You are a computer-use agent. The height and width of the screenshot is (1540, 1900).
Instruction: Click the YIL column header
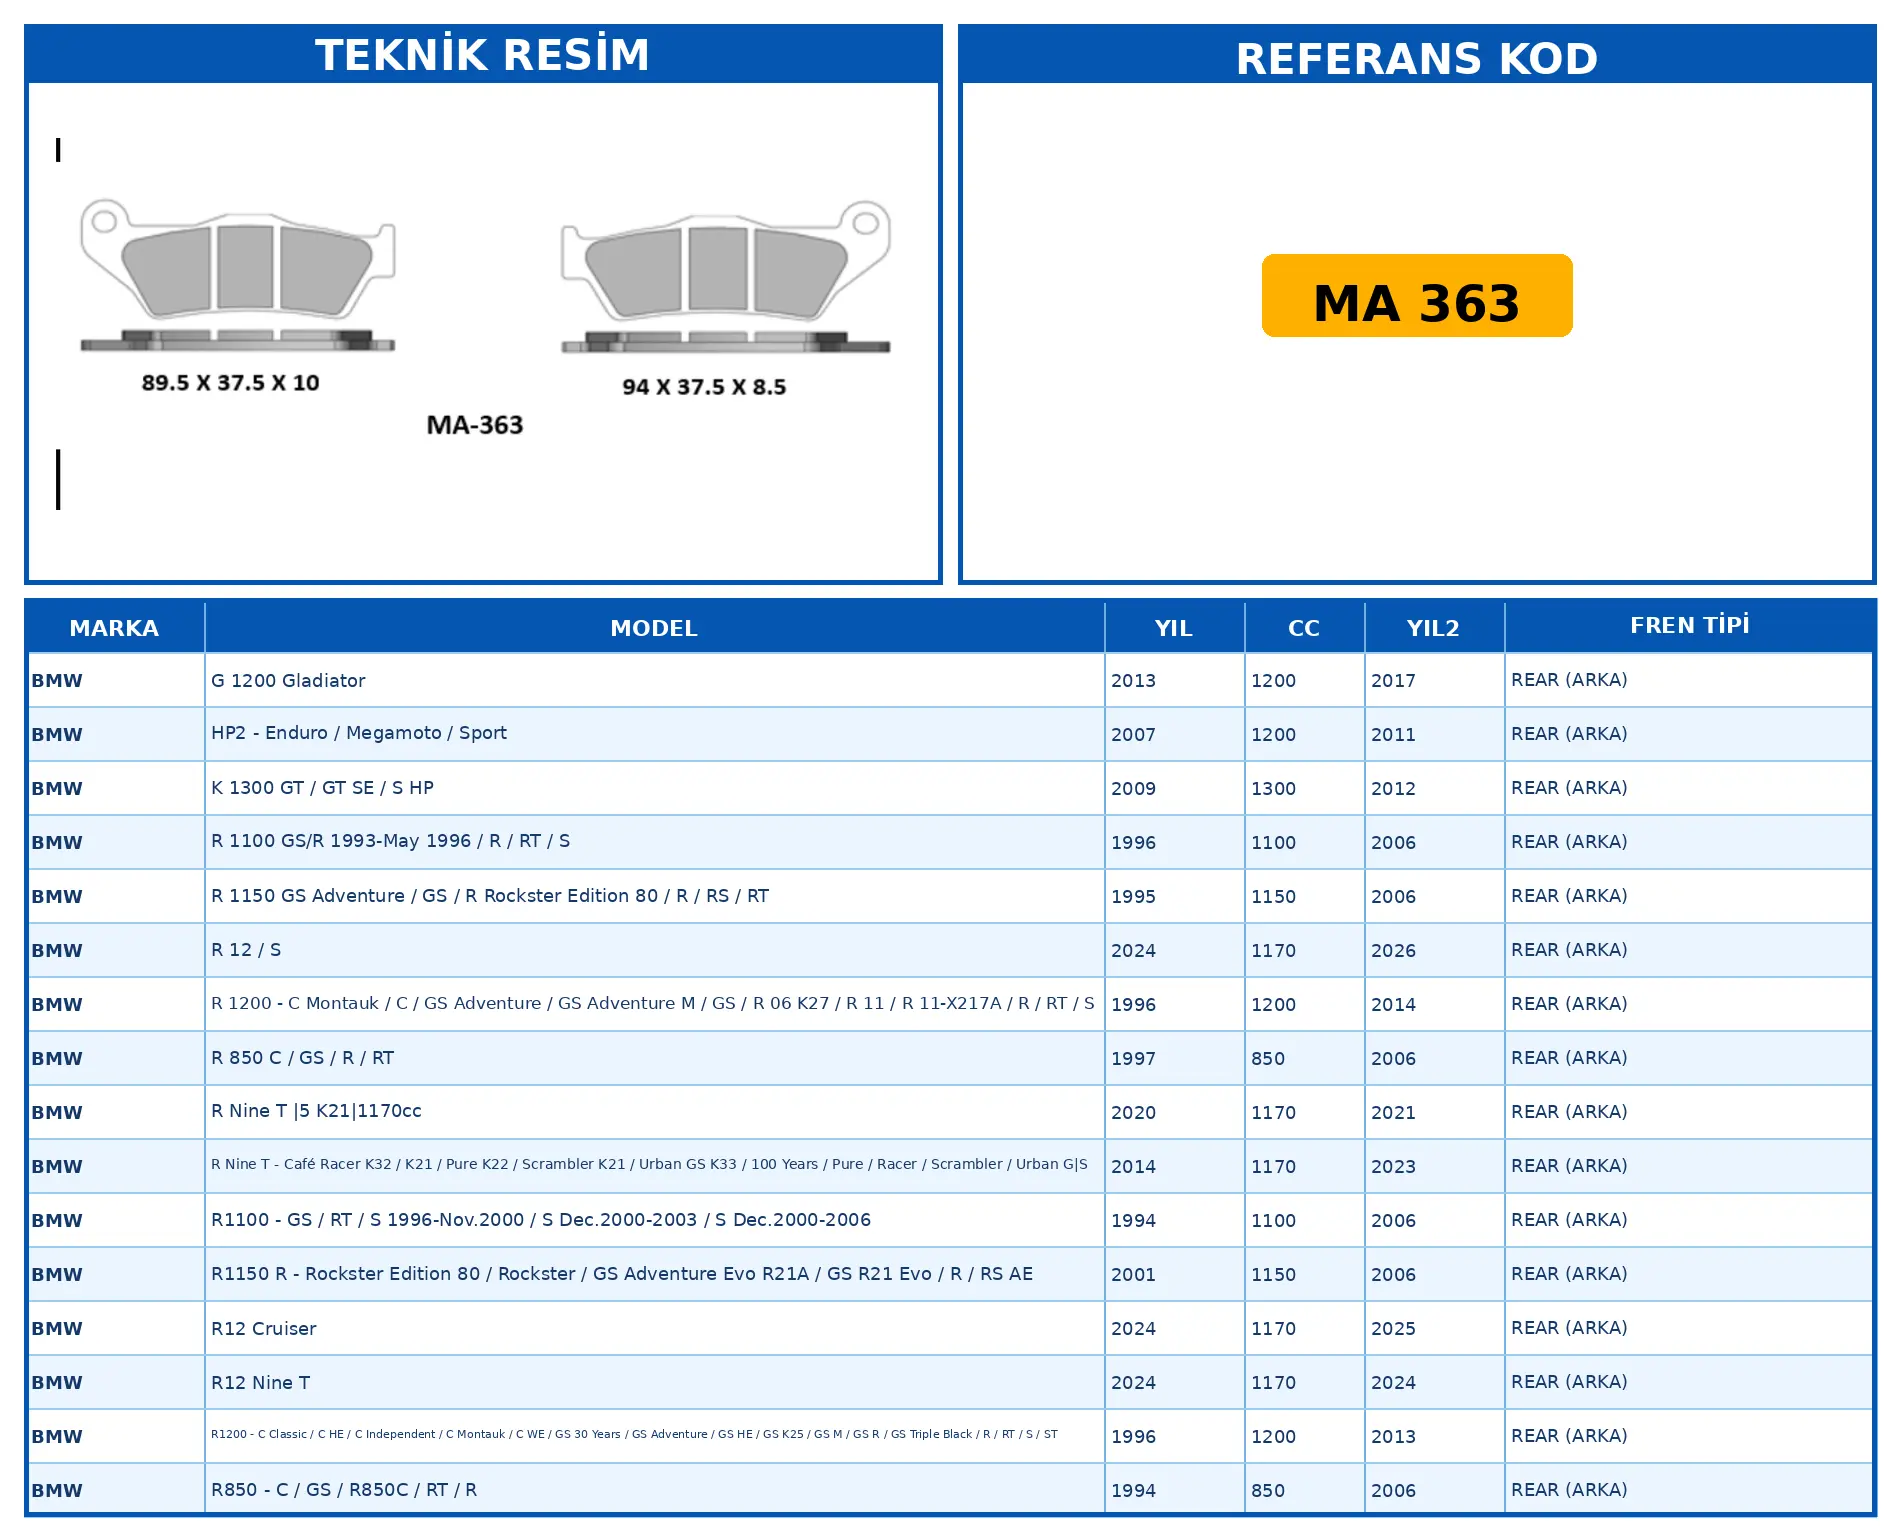[1174, 628]
